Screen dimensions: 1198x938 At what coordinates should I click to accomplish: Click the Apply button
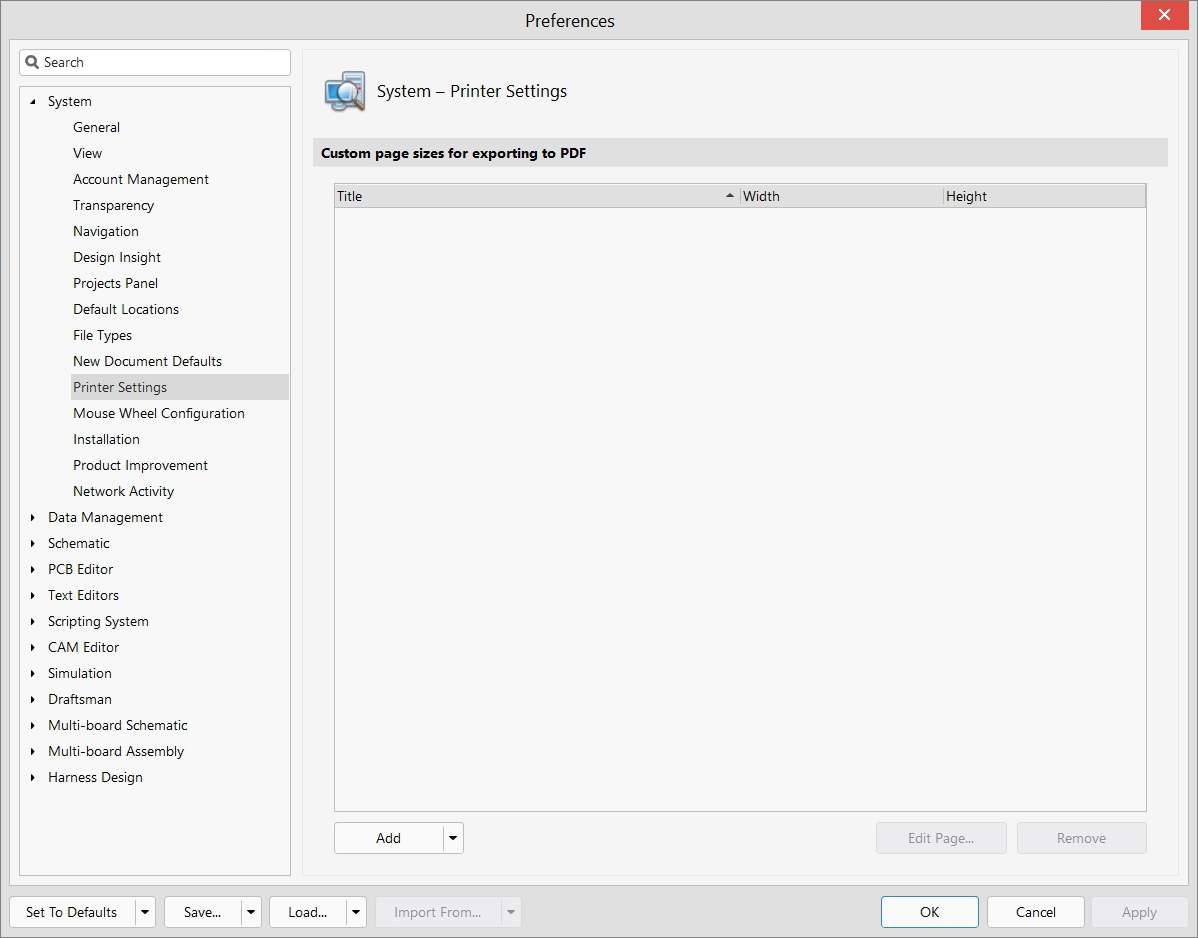1139,912
